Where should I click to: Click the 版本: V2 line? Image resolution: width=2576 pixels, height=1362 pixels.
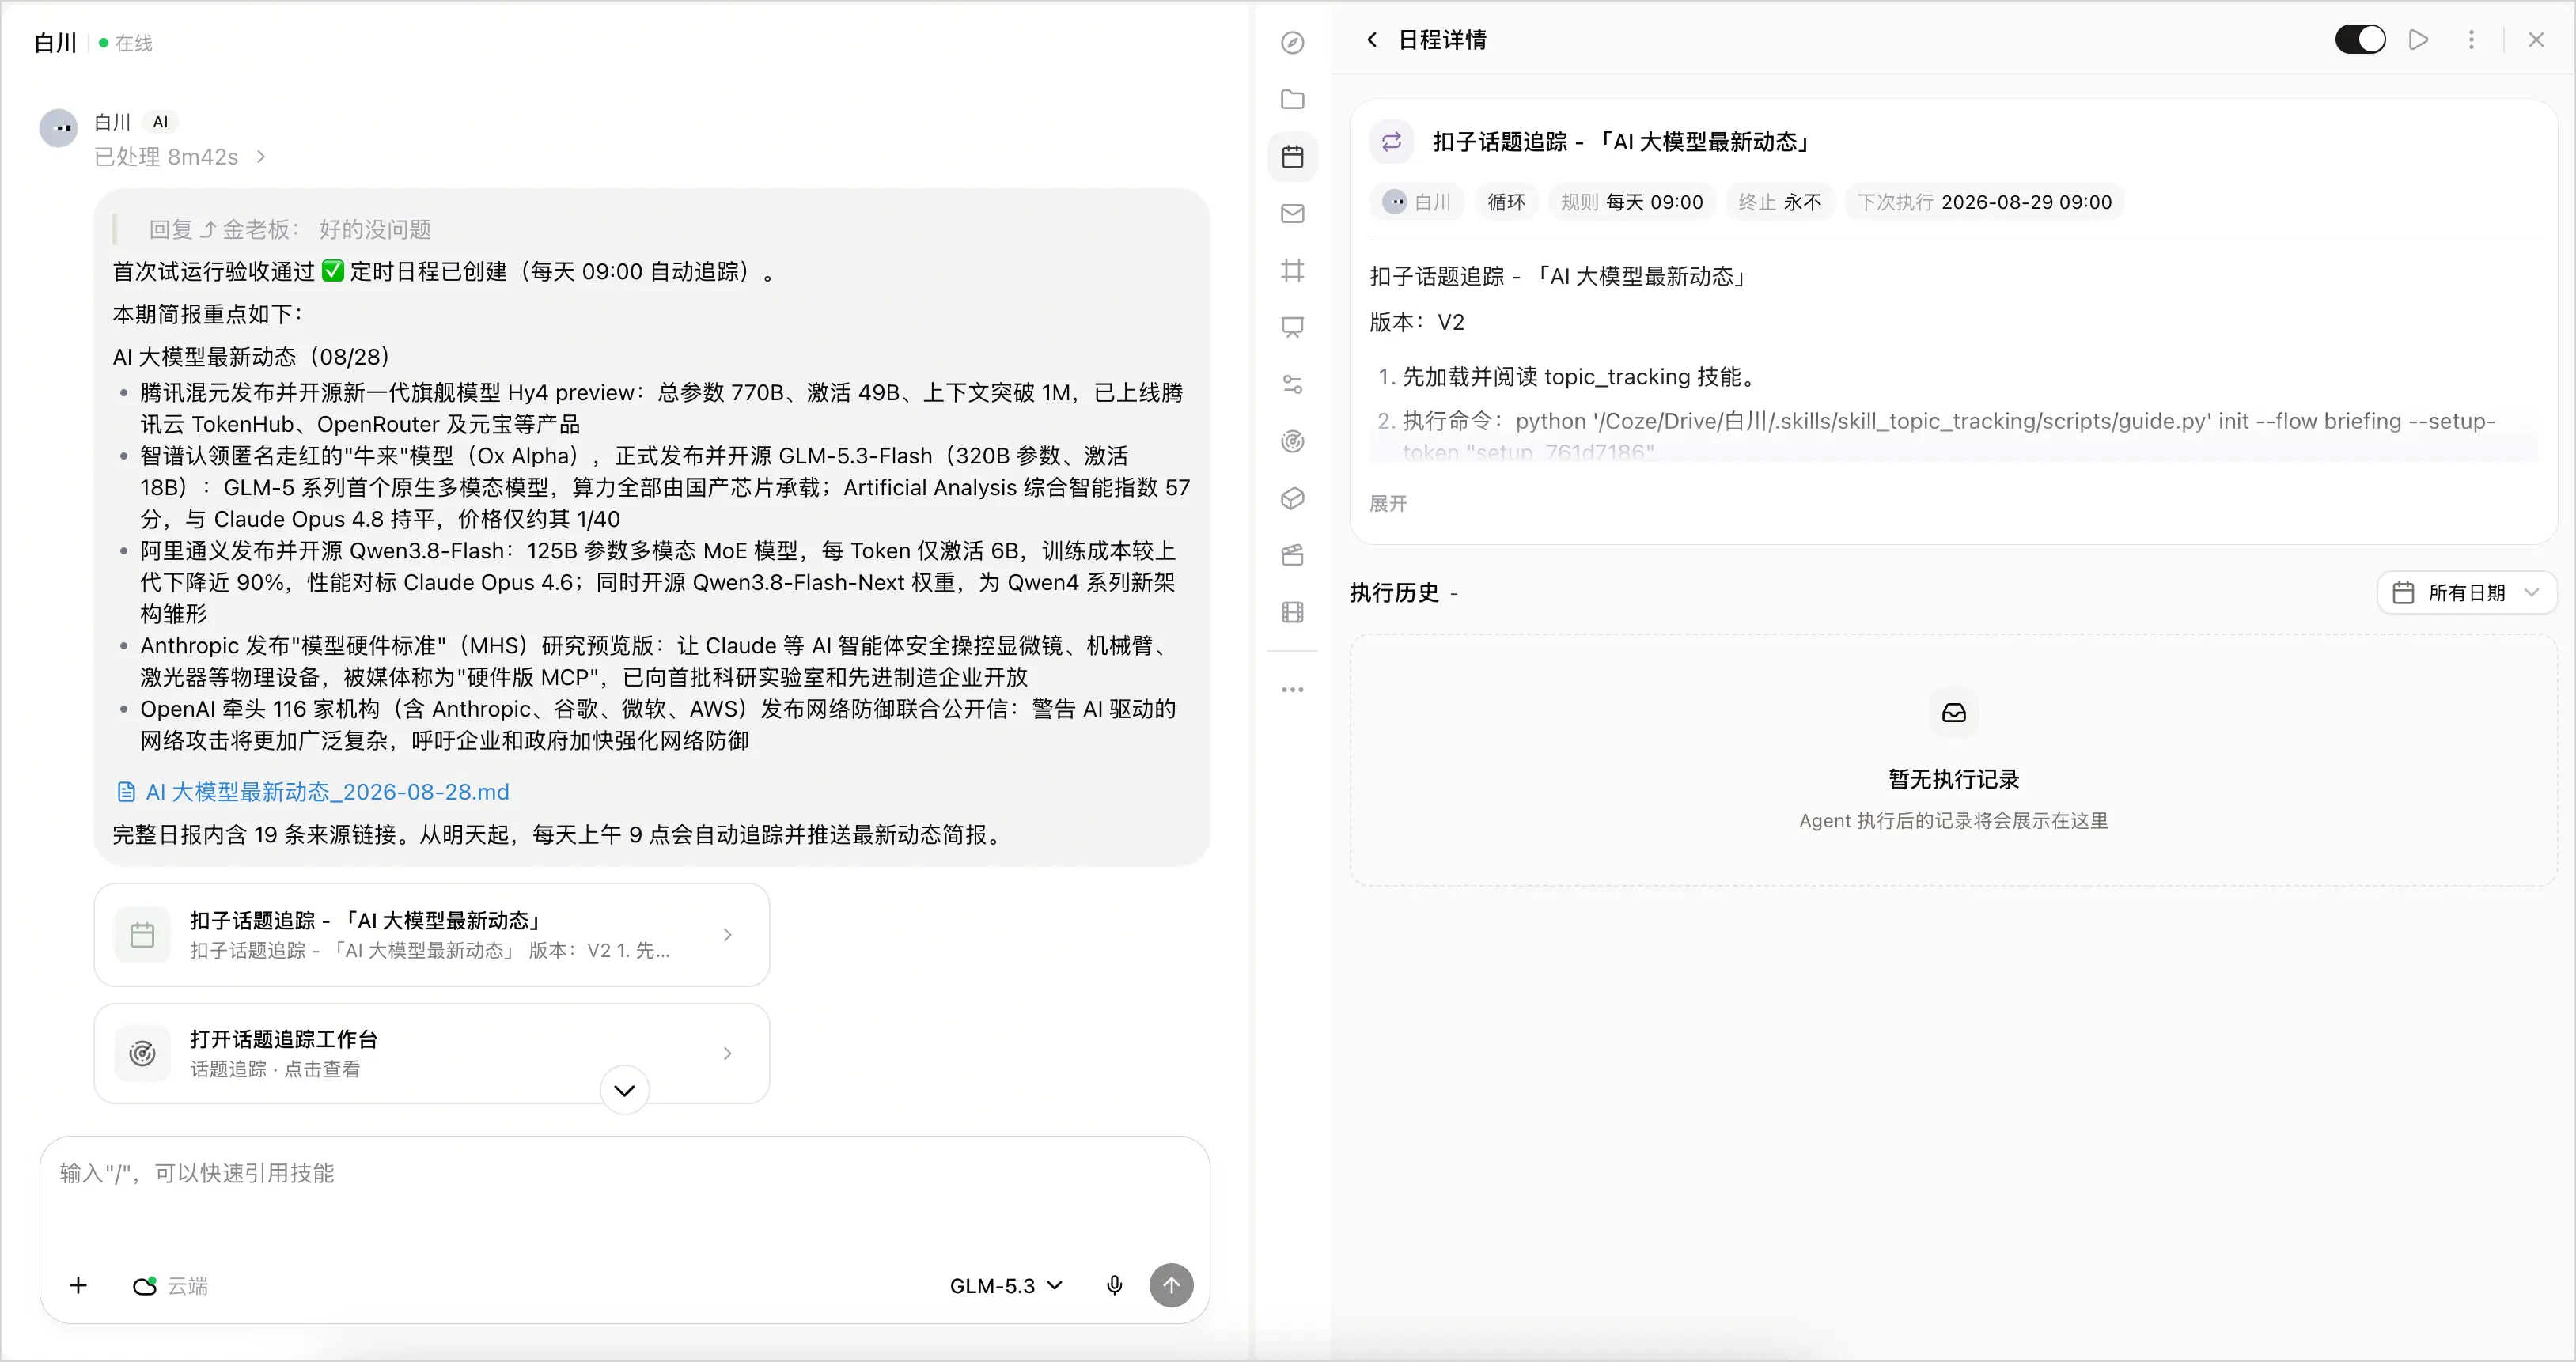pos(1416,322)
